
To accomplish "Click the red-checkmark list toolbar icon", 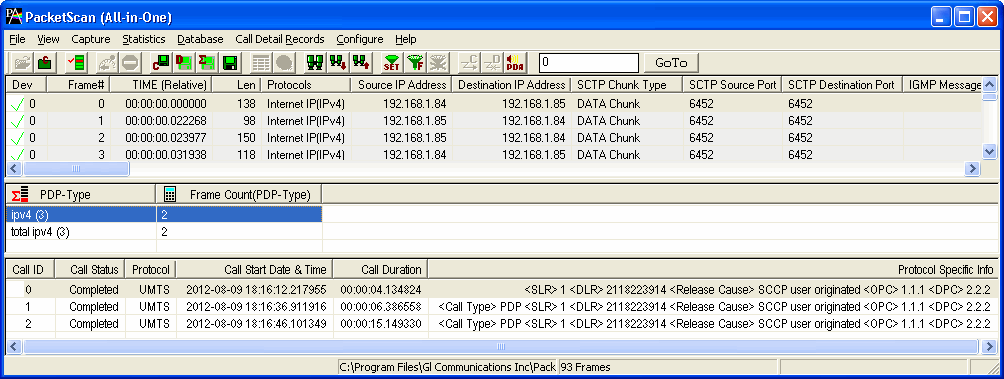I will [75, 63].
